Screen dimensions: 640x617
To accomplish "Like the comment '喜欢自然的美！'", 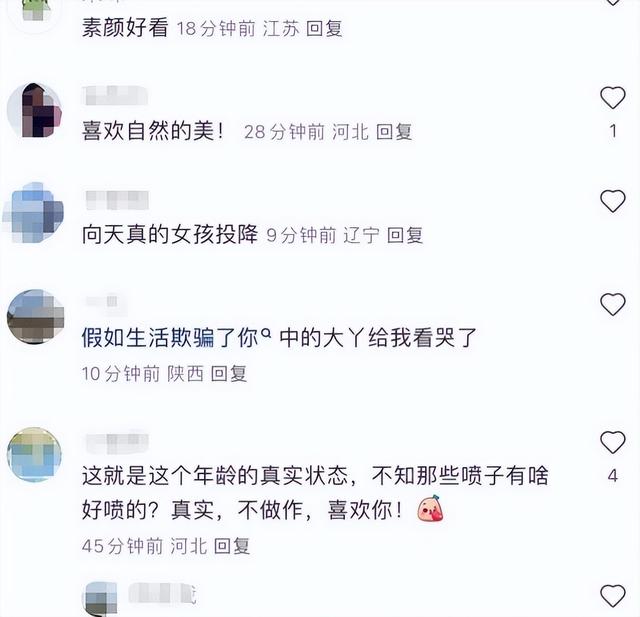I will [612, 98].
